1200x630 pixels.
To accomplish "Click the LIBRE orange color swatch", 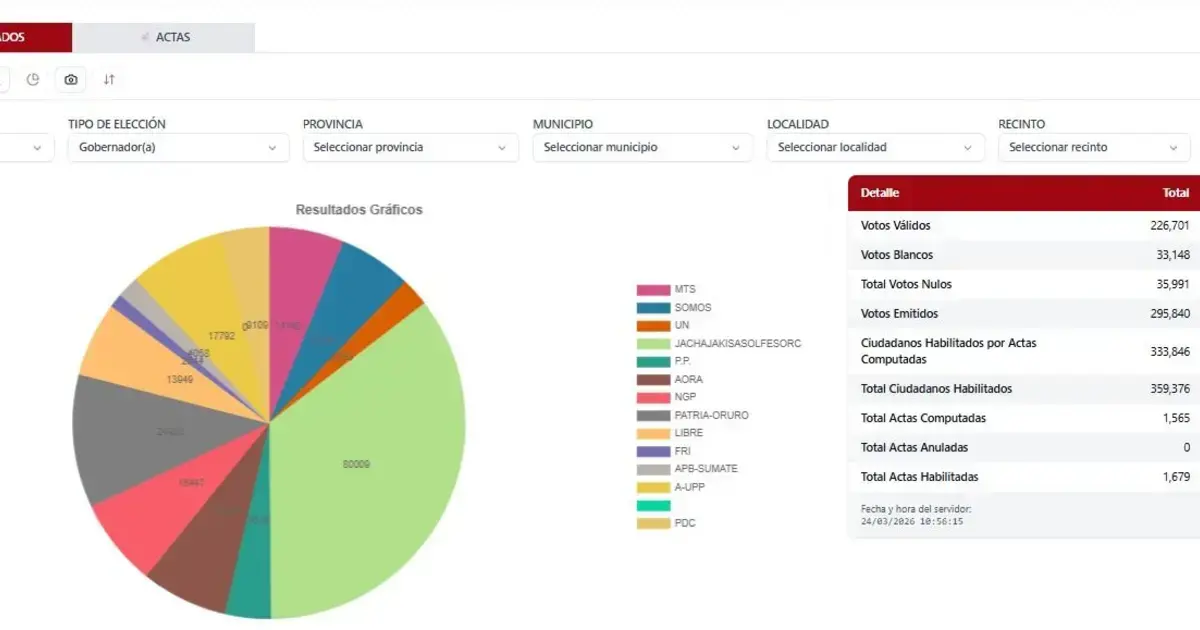I will tap(653, 433).
